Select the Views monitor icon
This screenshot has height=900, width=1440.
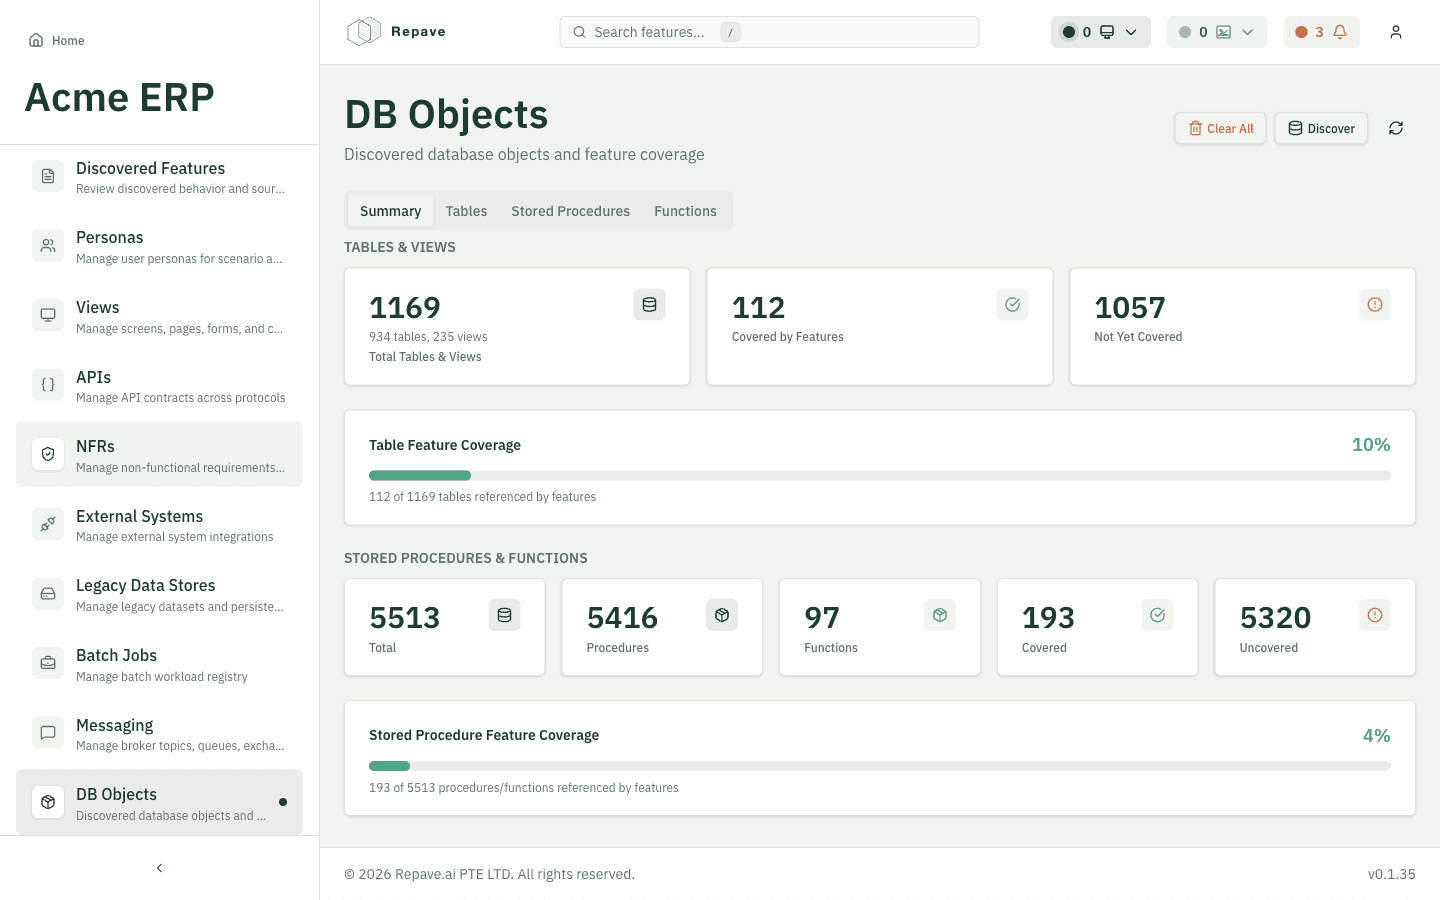click(48, 315)
